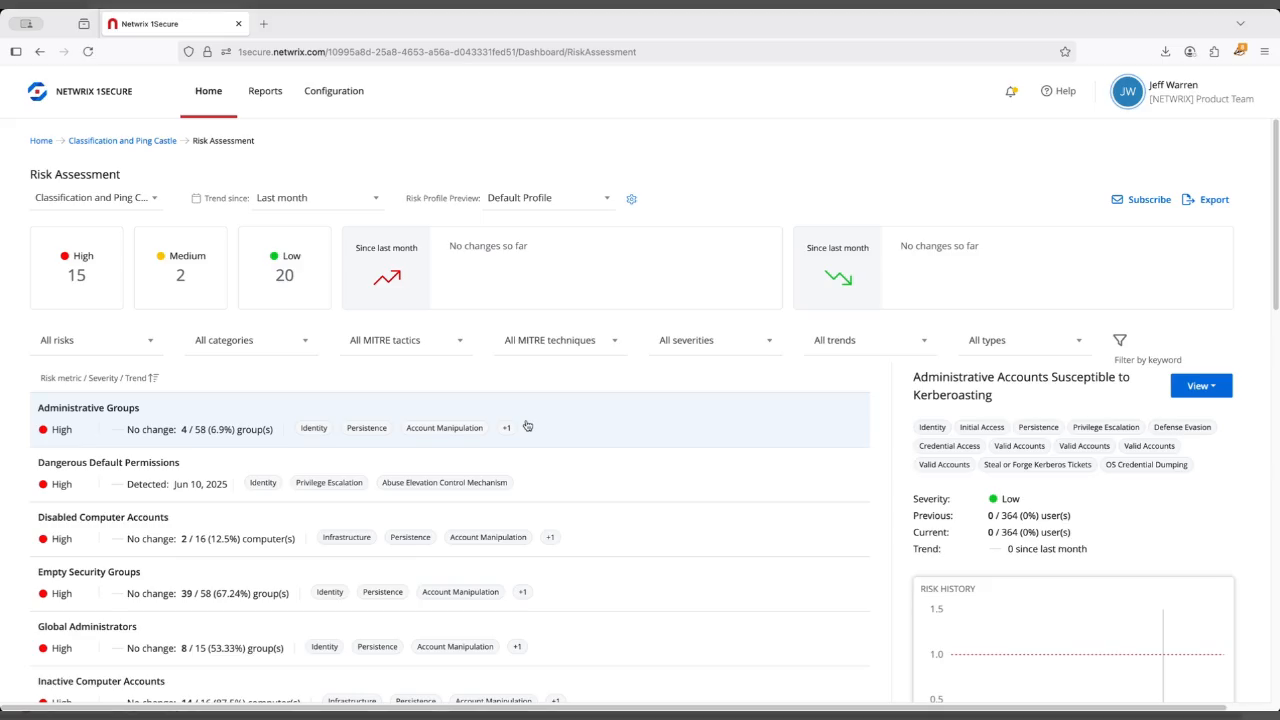
Task: Expand the All risks filter
Action: click(97, 340)
